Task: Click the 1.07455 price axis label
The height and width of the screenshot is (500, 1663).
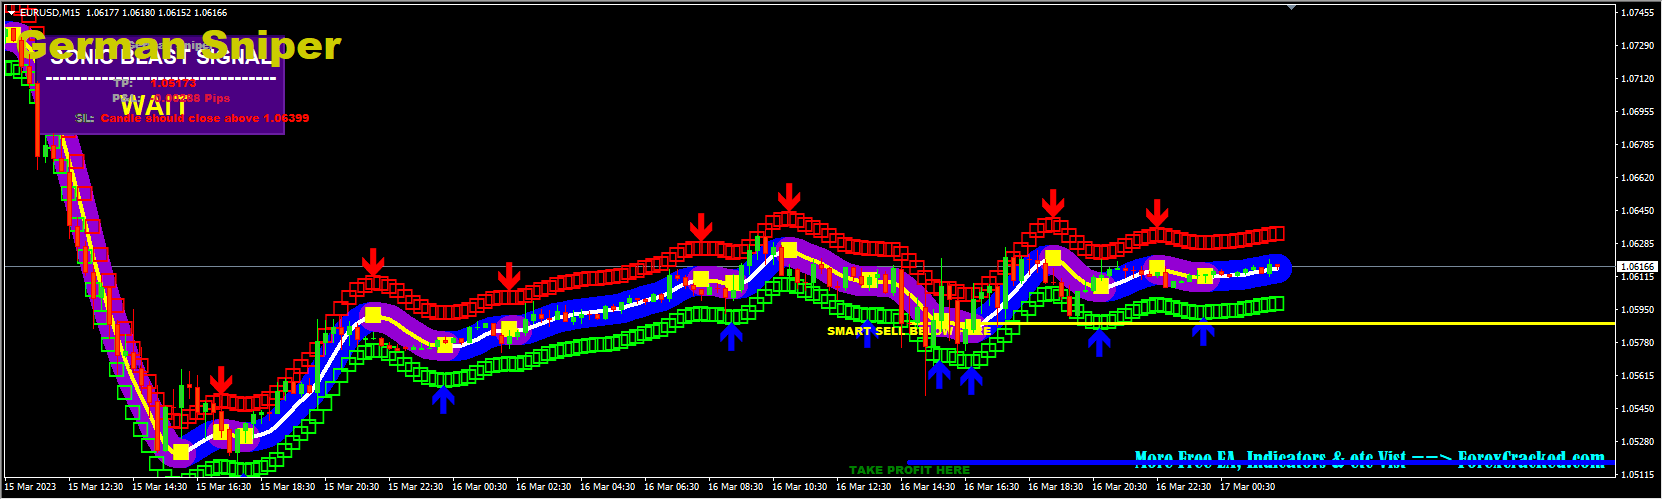Action: pos(1636,13)
